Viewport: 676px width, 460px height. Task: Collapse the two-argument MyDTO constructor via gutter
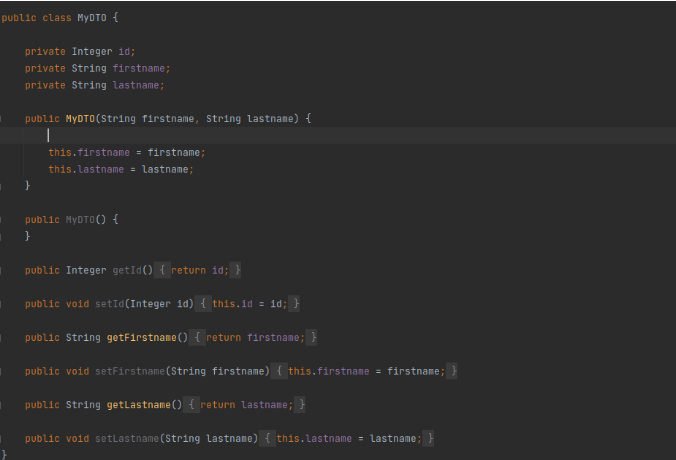click(3, 118)
